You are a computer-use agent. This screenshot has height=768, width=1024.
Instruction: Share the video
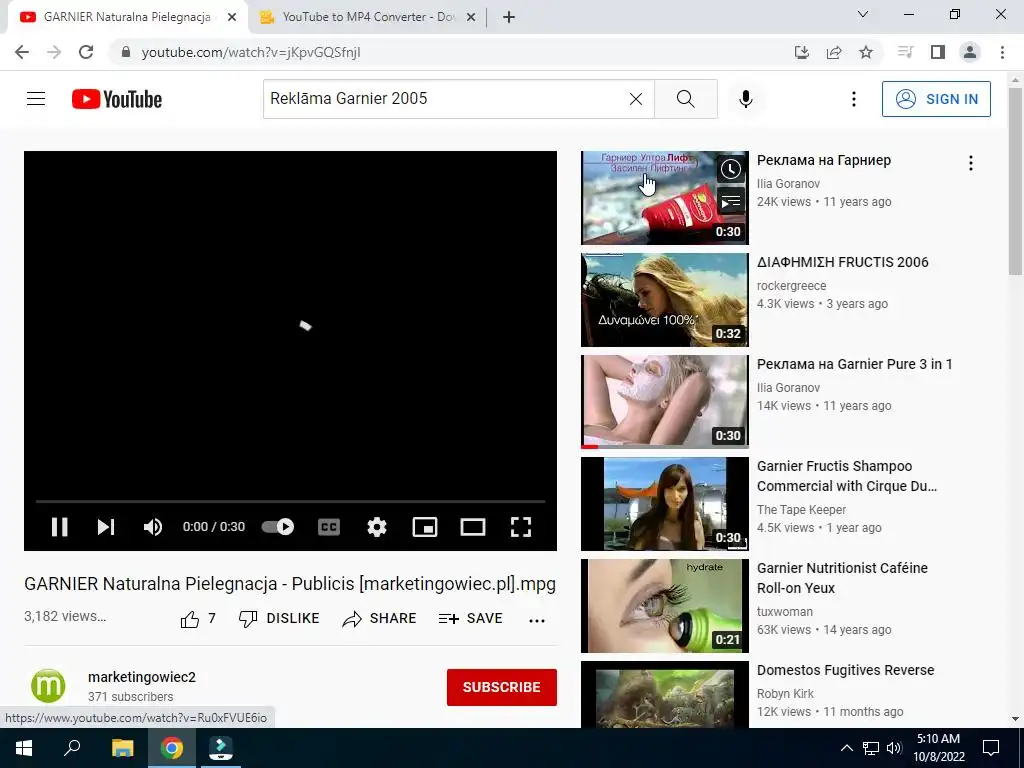379,618
